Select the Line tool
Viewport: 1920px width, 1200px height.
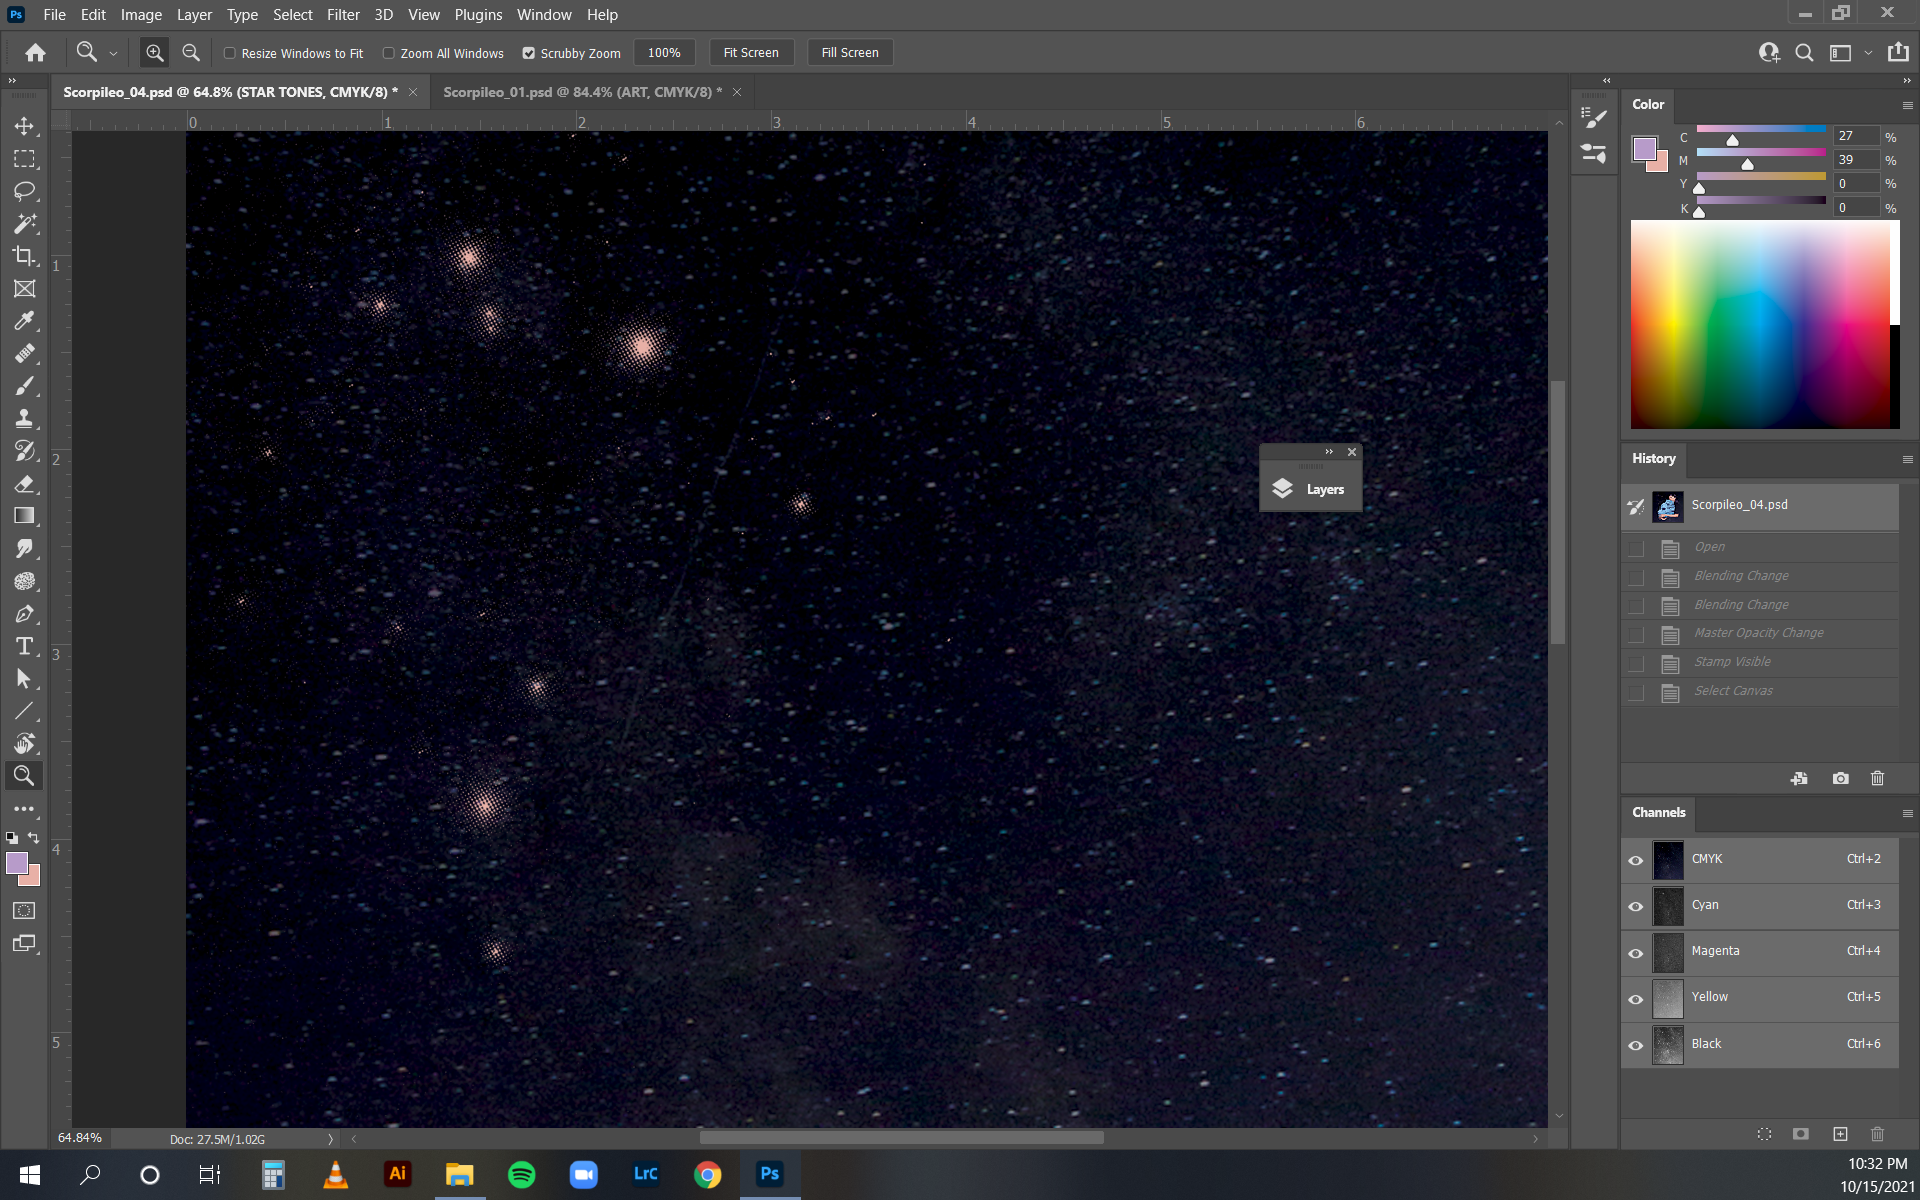point(24,711)
